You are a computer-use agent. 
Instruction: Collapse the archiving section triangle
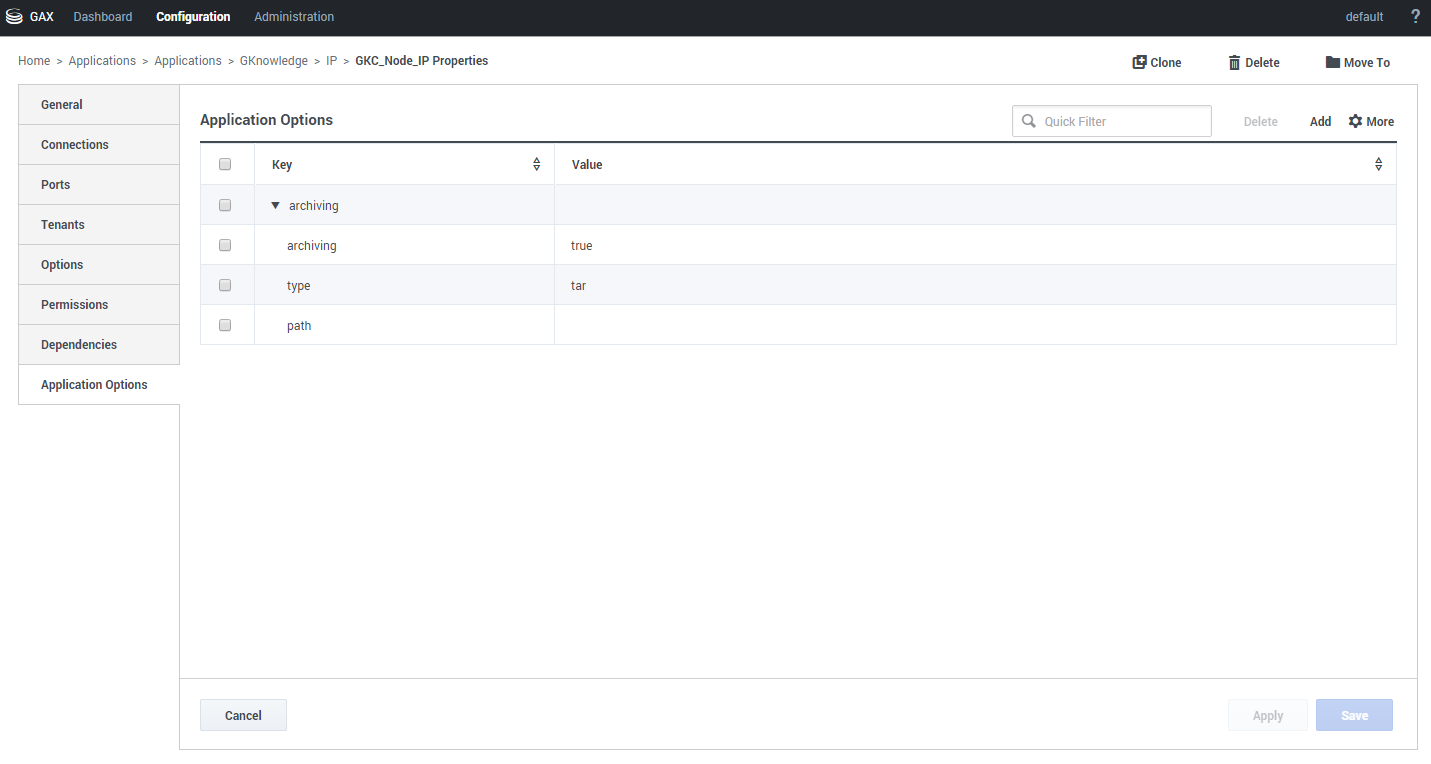pos(275,205)
